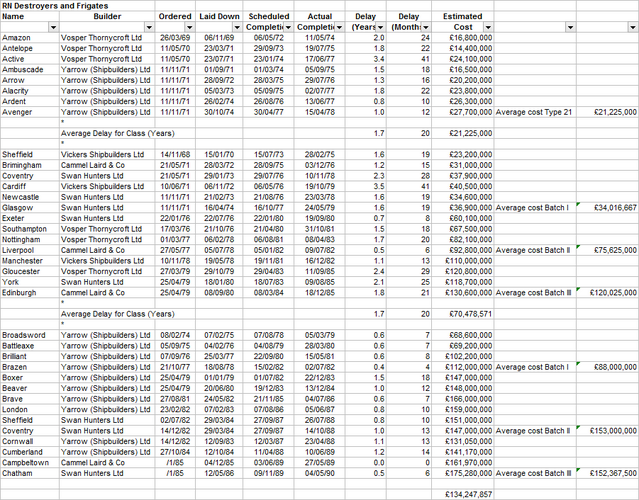
Task: Select the Builder header cell
Action: click(x=107, y=16)
